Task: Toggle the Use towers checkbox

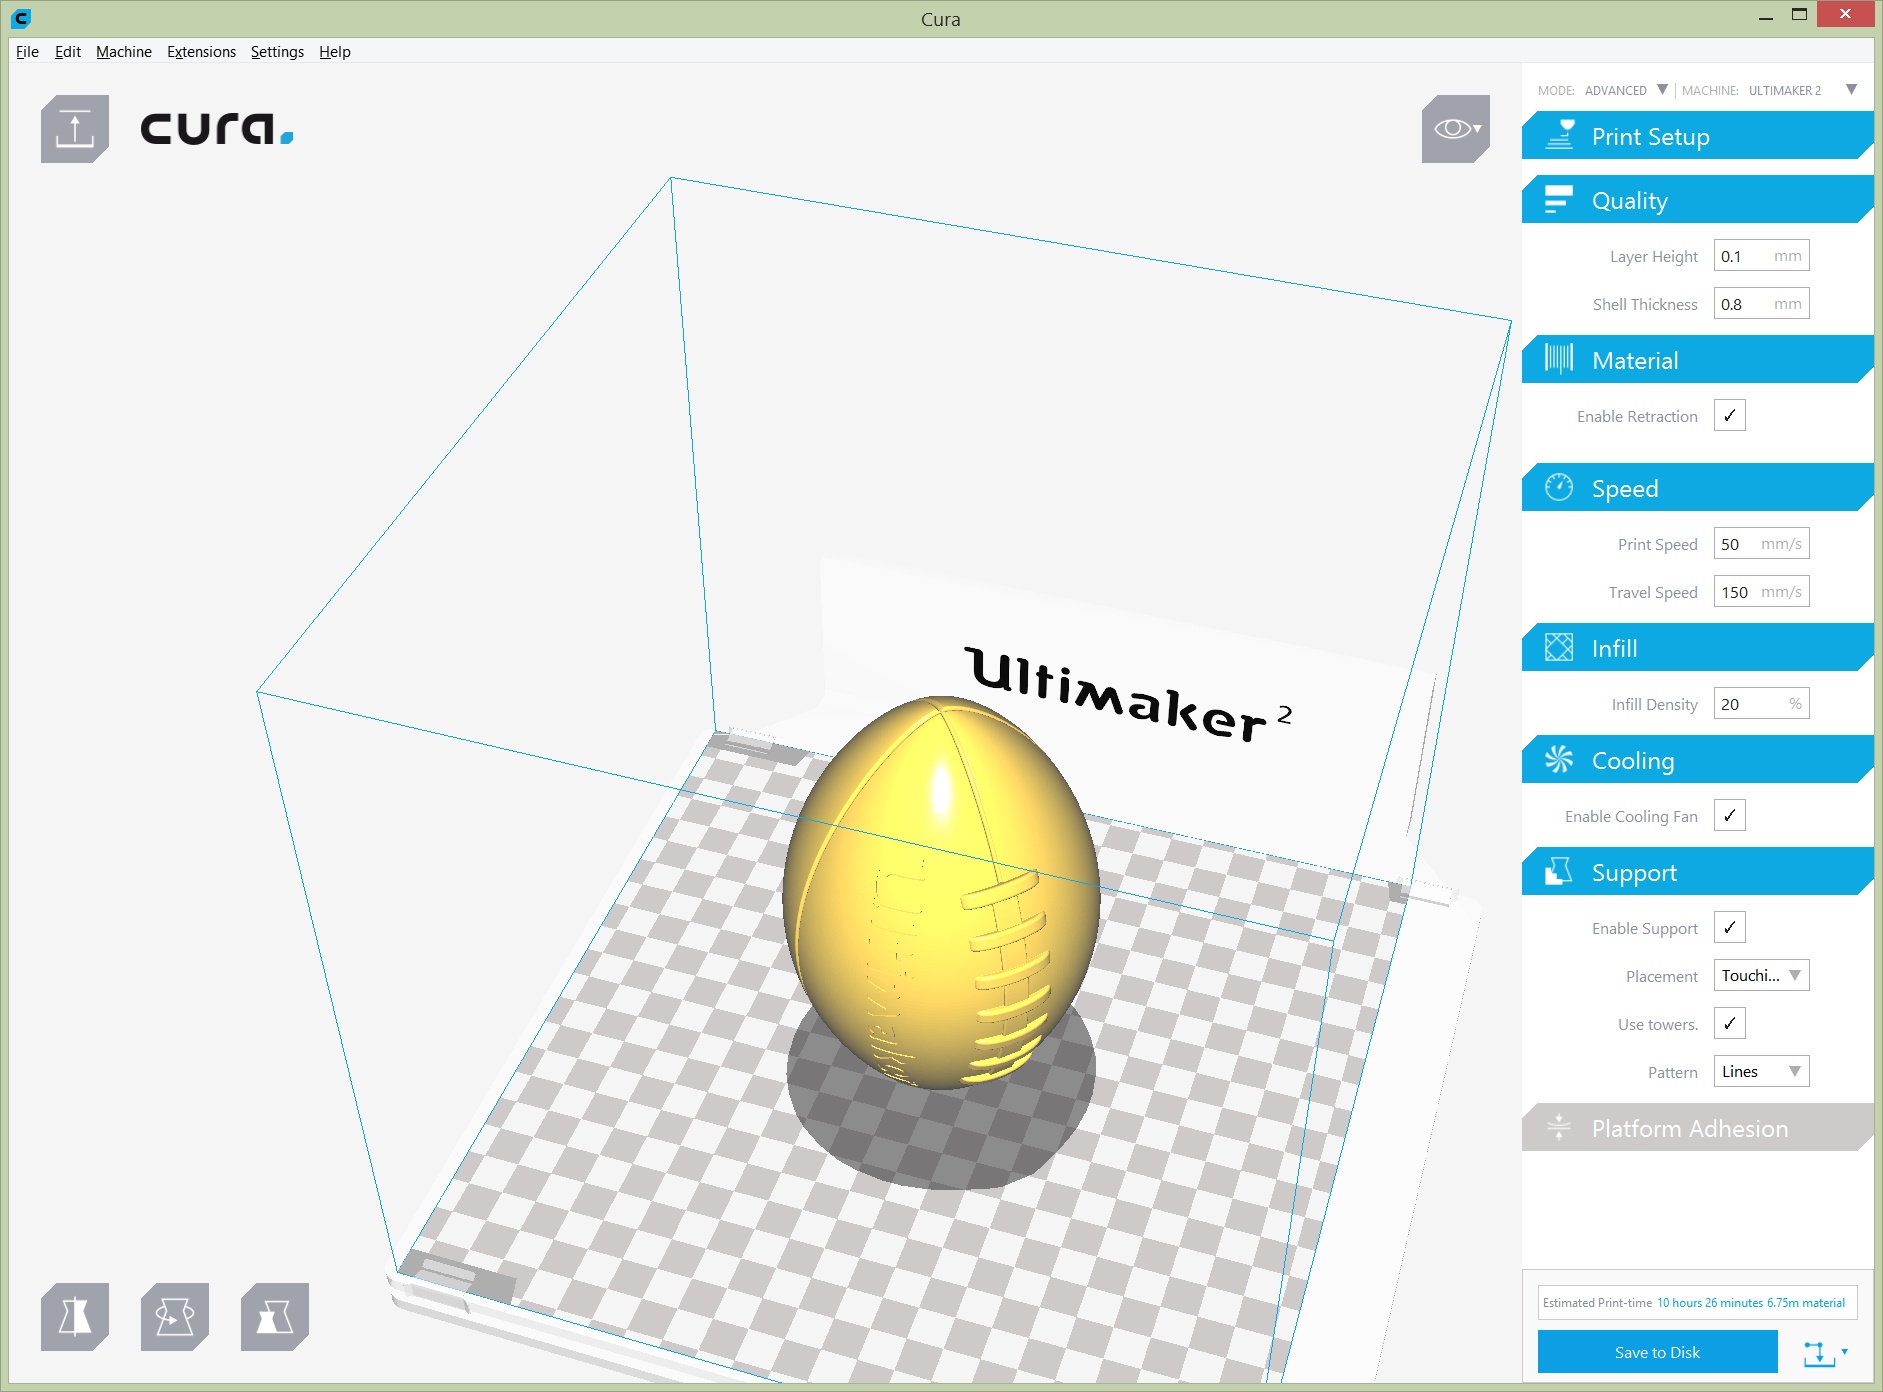Action: click(1730, 1023)
